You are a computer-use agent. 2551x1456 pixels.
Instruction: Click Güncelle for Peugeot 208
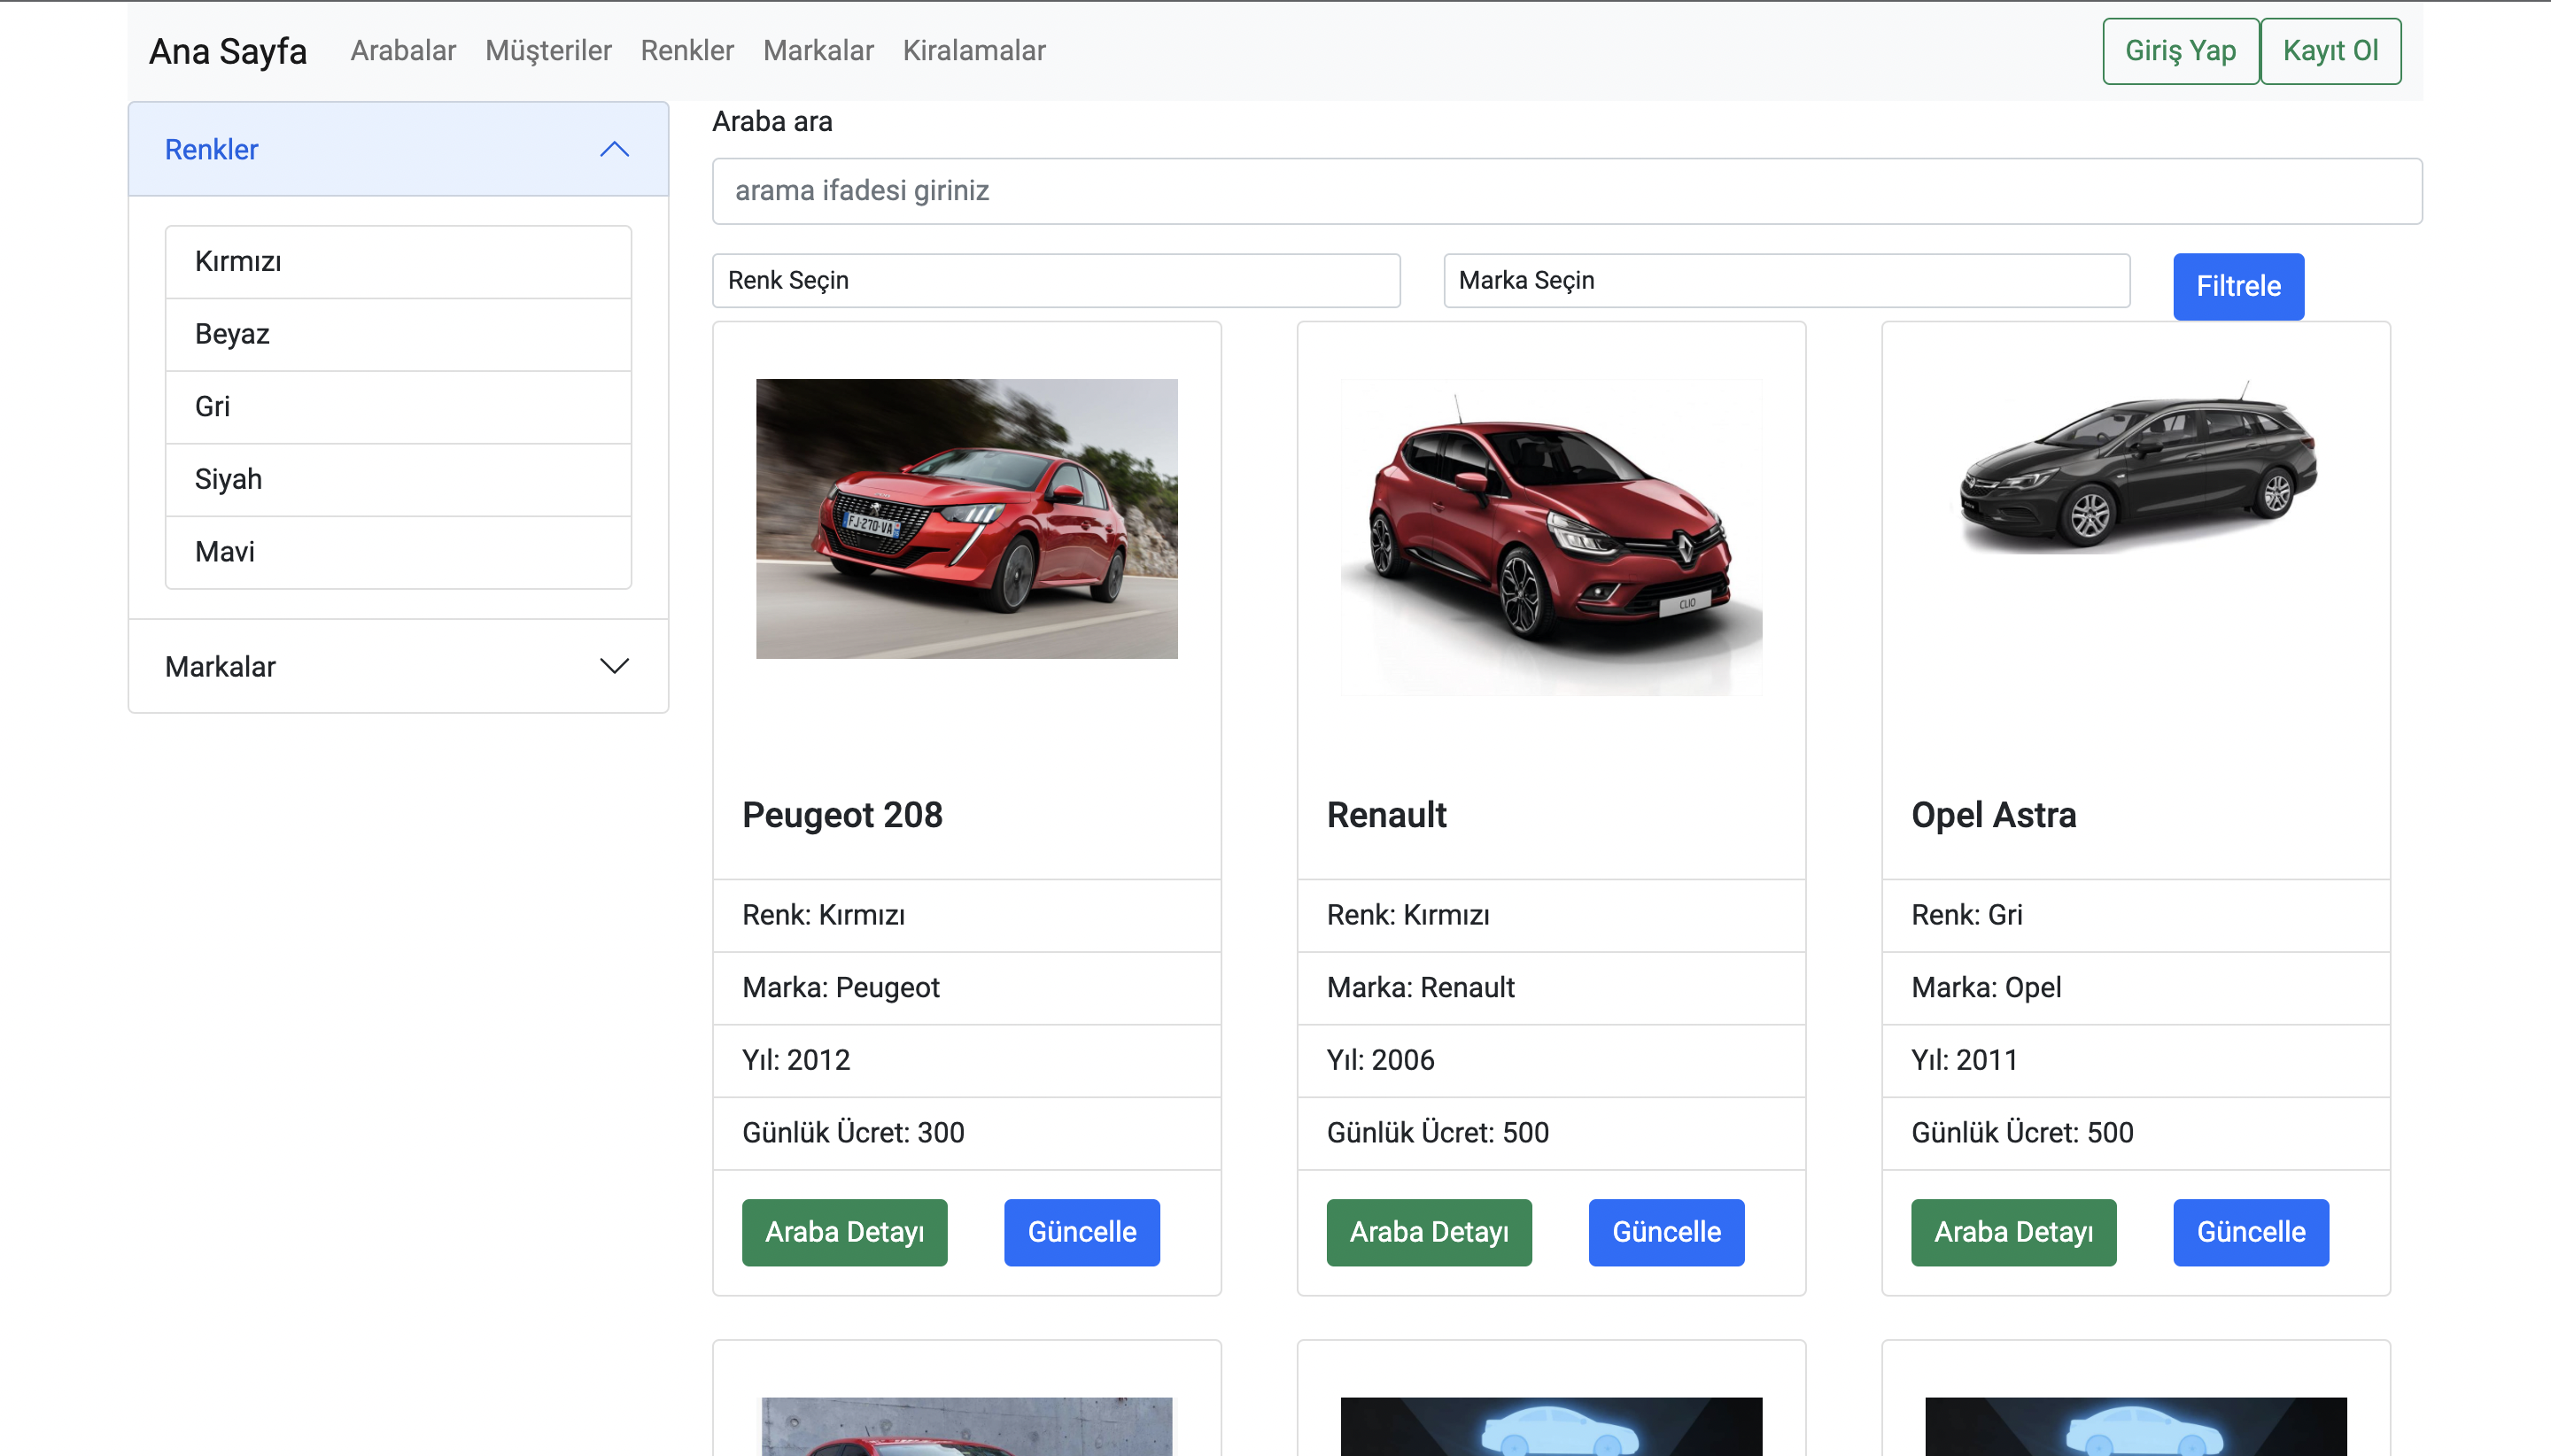coord(1082,1232)
